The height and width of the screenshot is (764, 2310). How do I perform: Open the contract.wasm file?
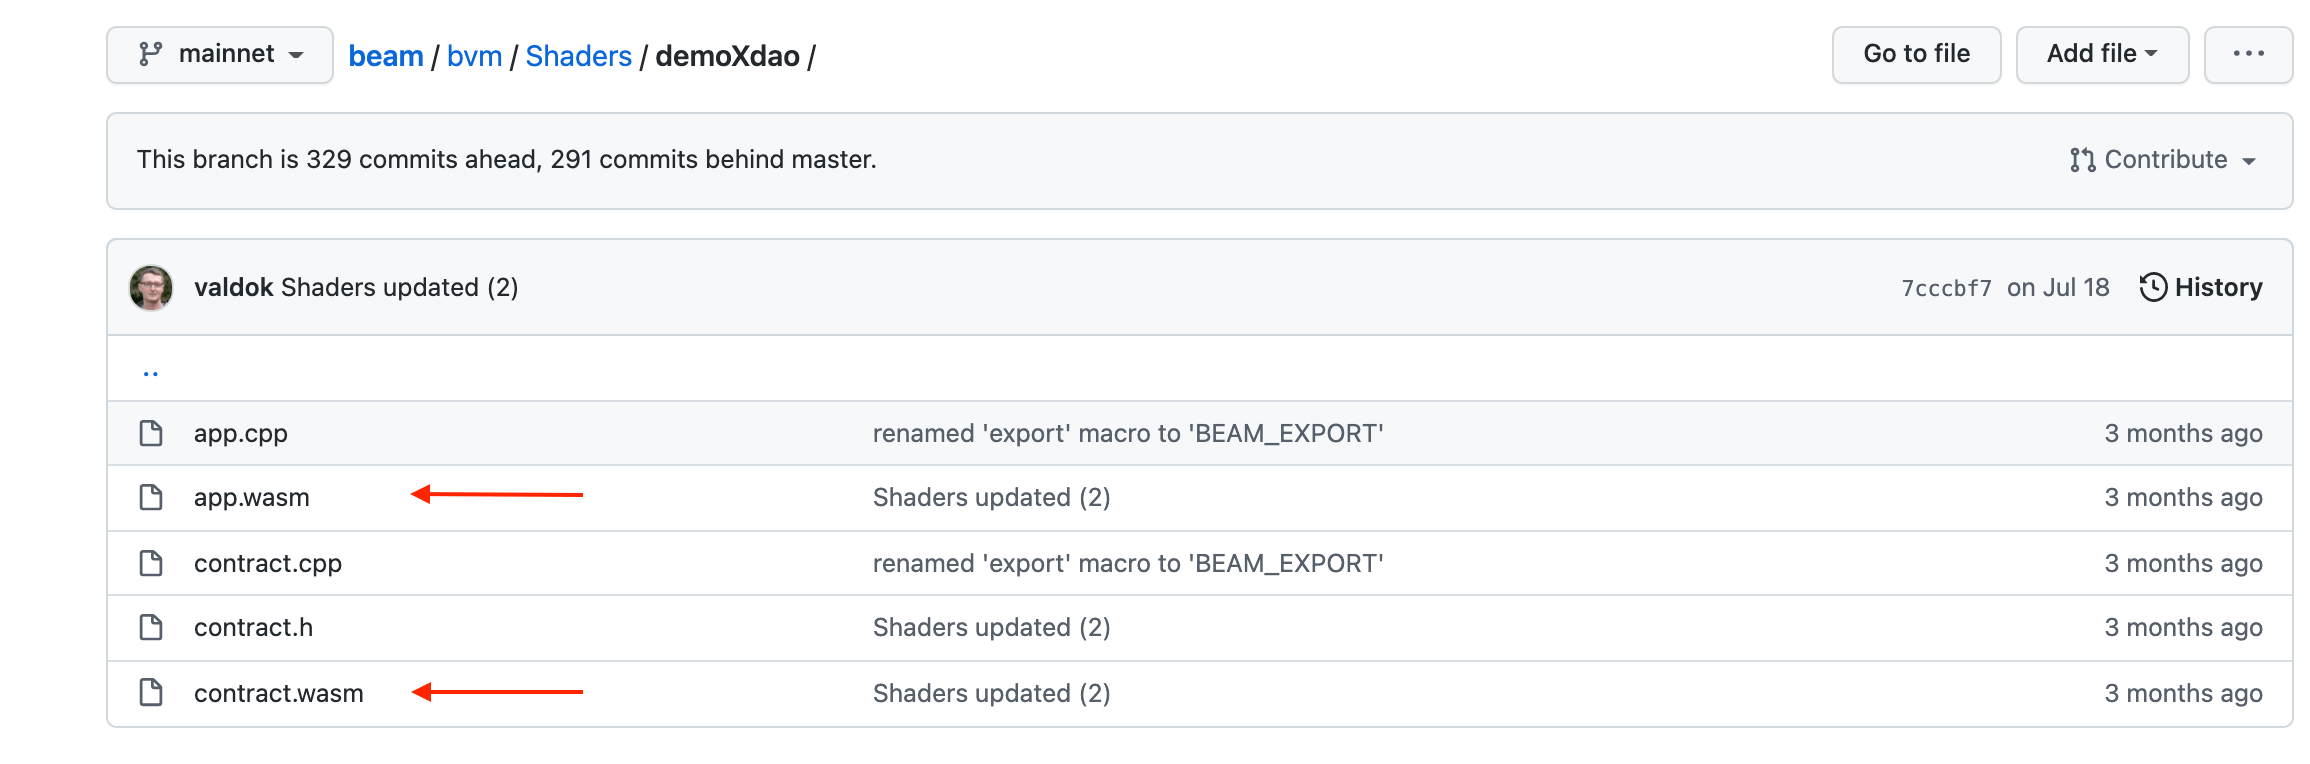tap(278, 693)
